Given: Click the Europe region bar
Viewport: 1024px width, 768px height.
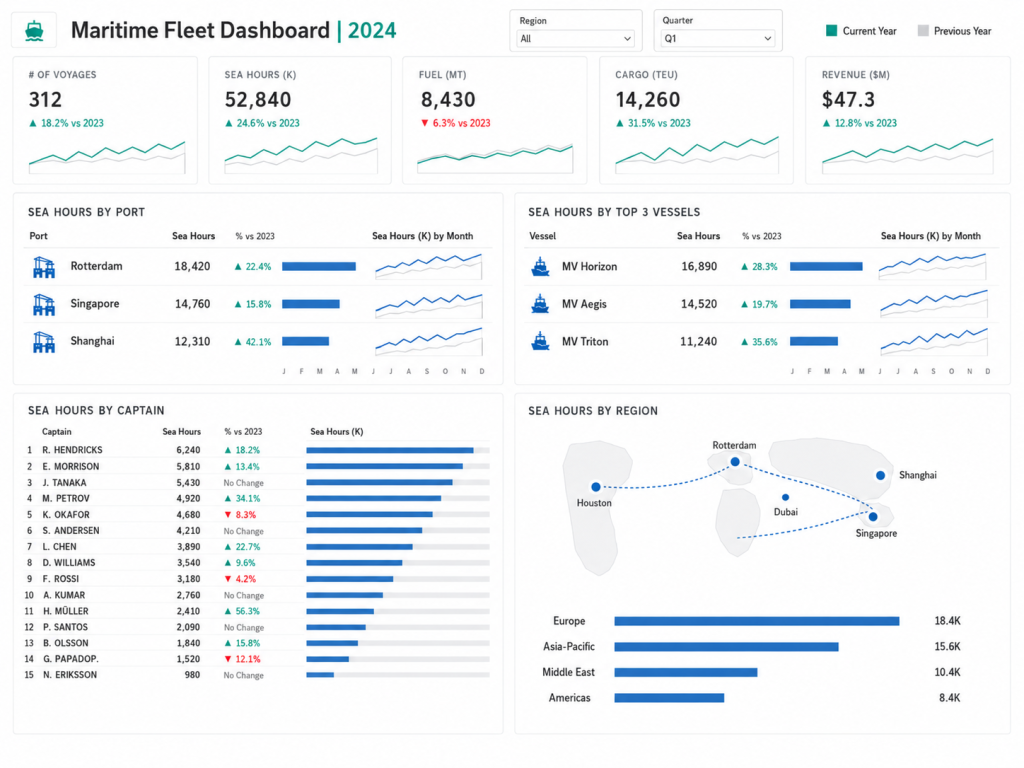Looking at the screenshot, I should pyautogui.click(x=757, y=621).
